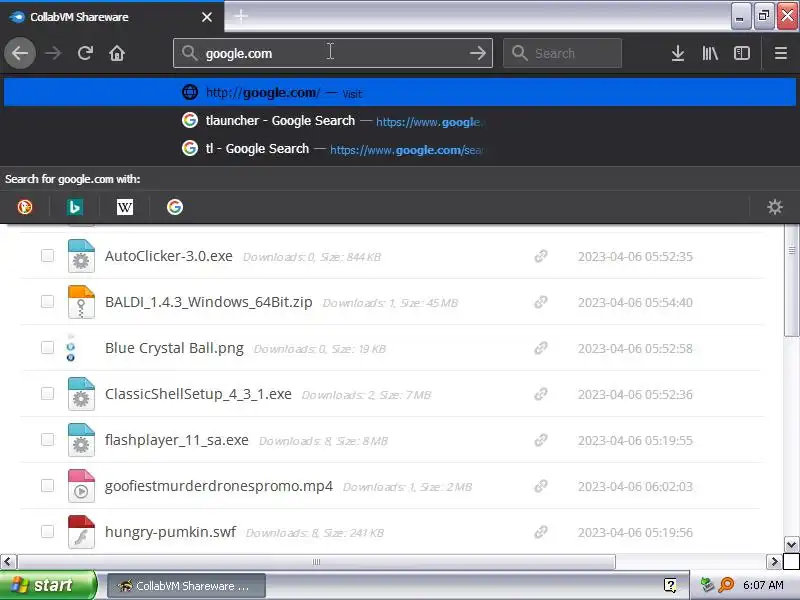
Task: Click the AutoClicker-3.0.exe file icon
Action: click(x=81, y=256)
